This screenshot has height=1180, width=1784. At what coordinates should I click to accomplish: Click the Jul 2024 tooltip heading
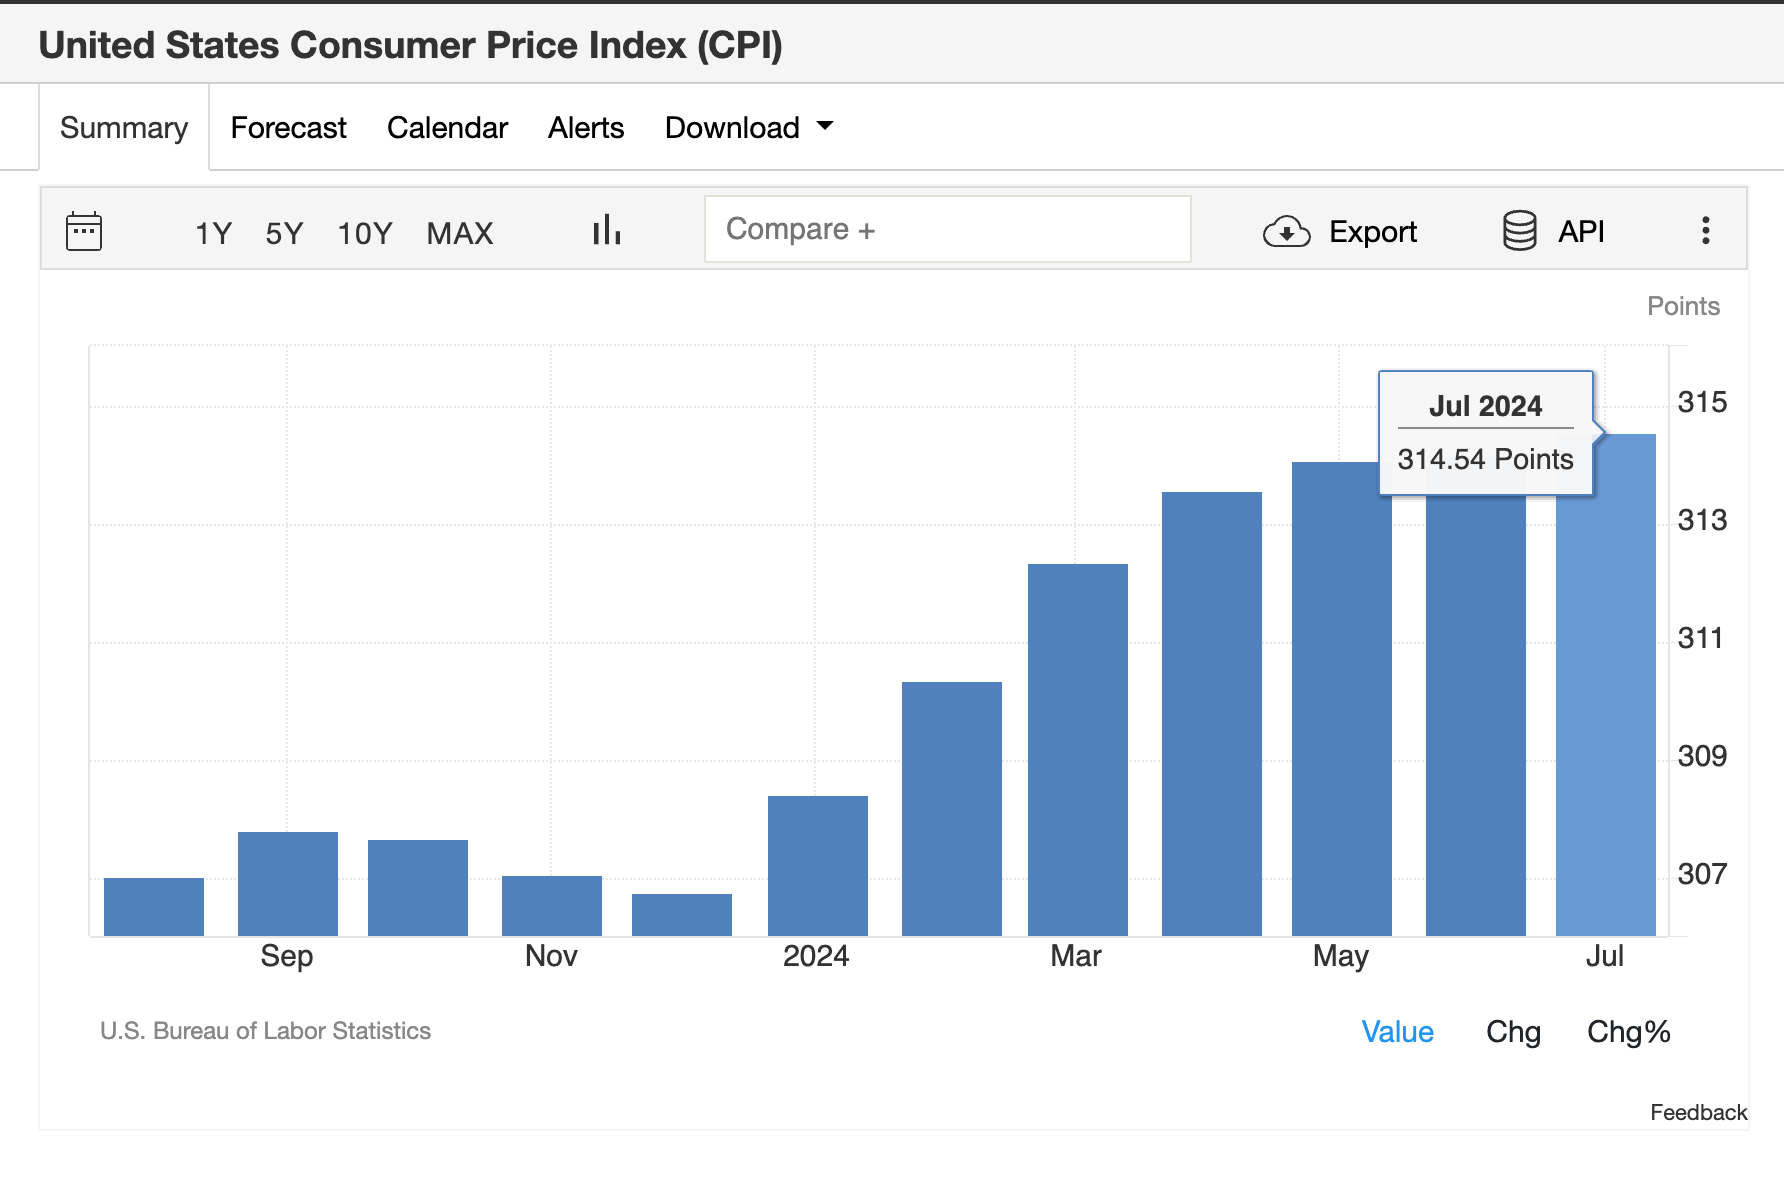click(x=1485, y=406)
